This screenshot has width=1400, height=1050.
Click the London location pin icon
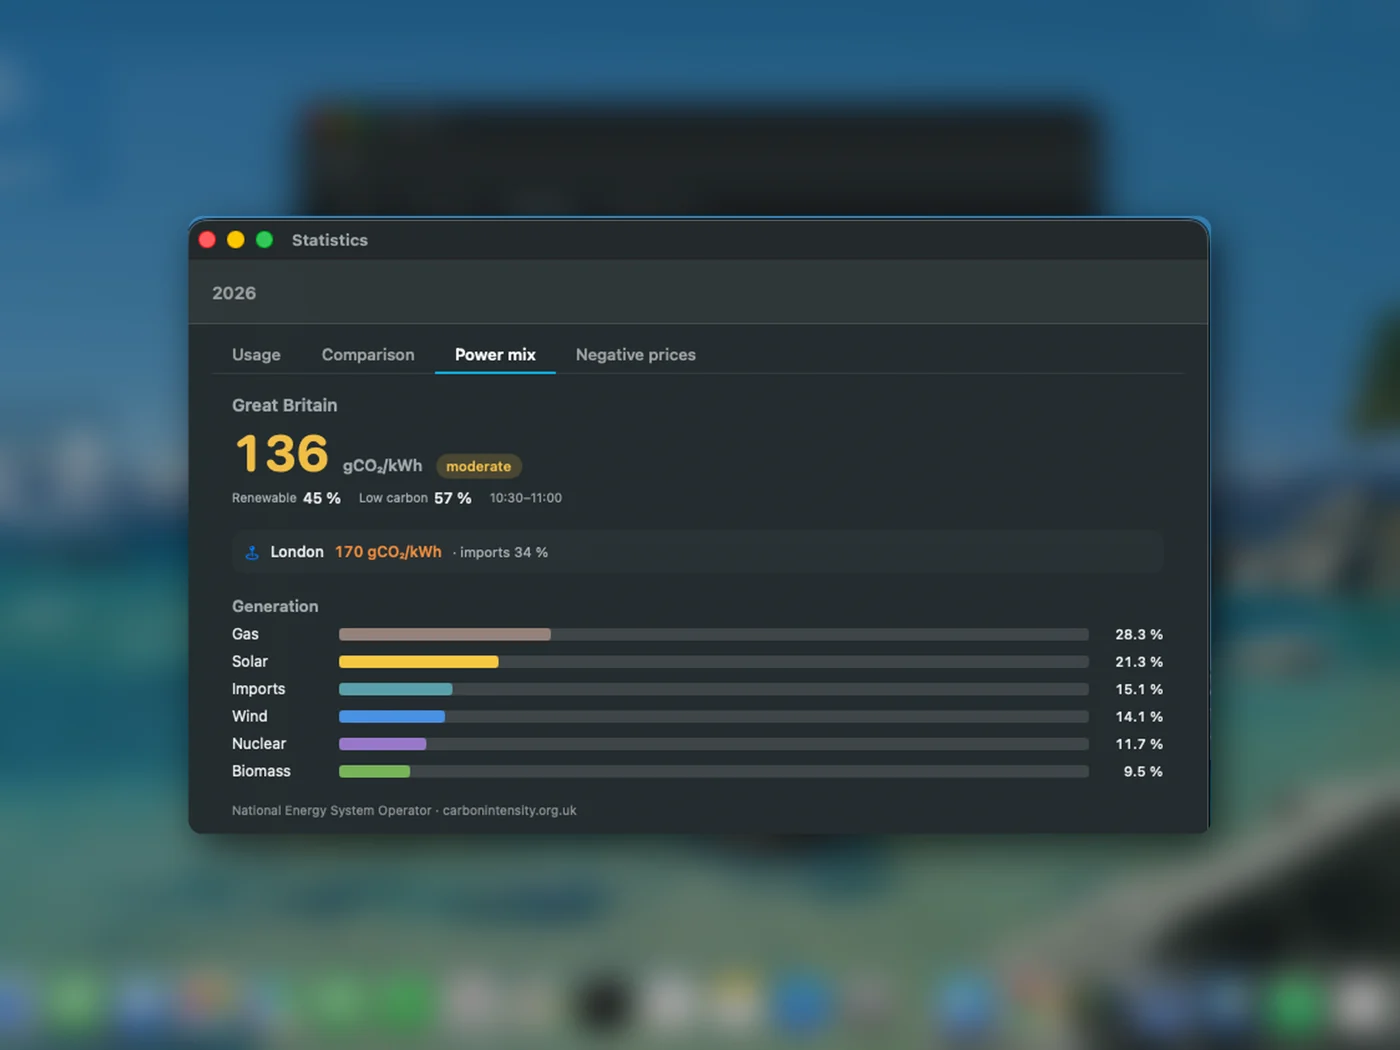[x=252, y=552]
